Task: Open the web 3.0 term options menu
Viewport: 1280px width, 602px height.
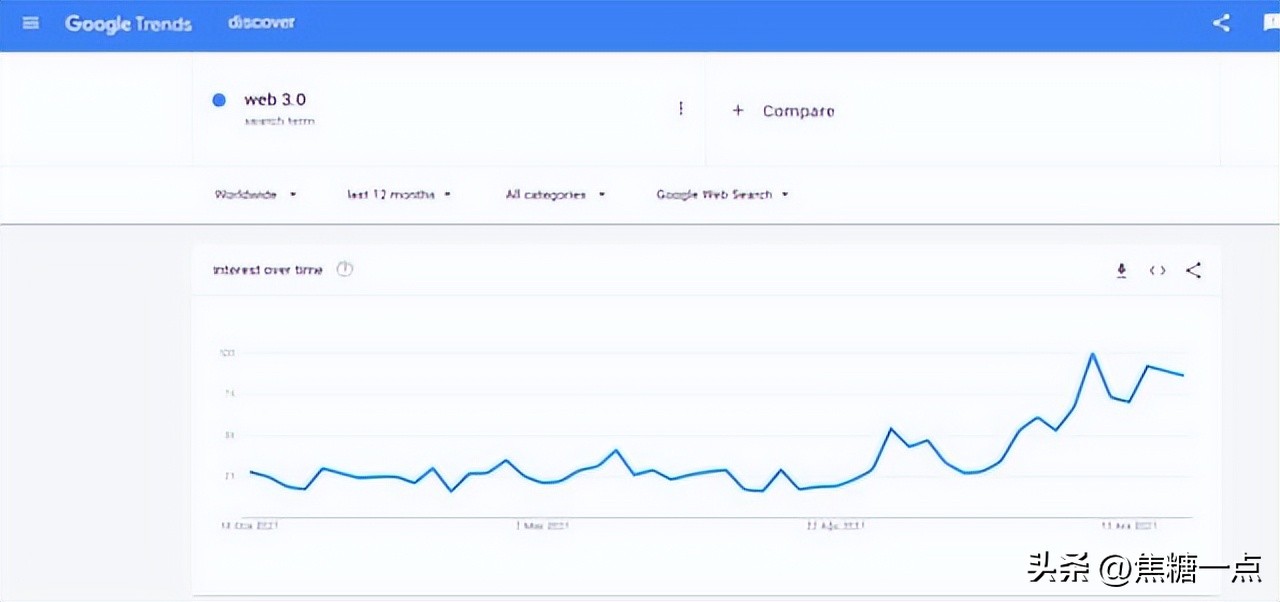Action: tap(681, 108)
